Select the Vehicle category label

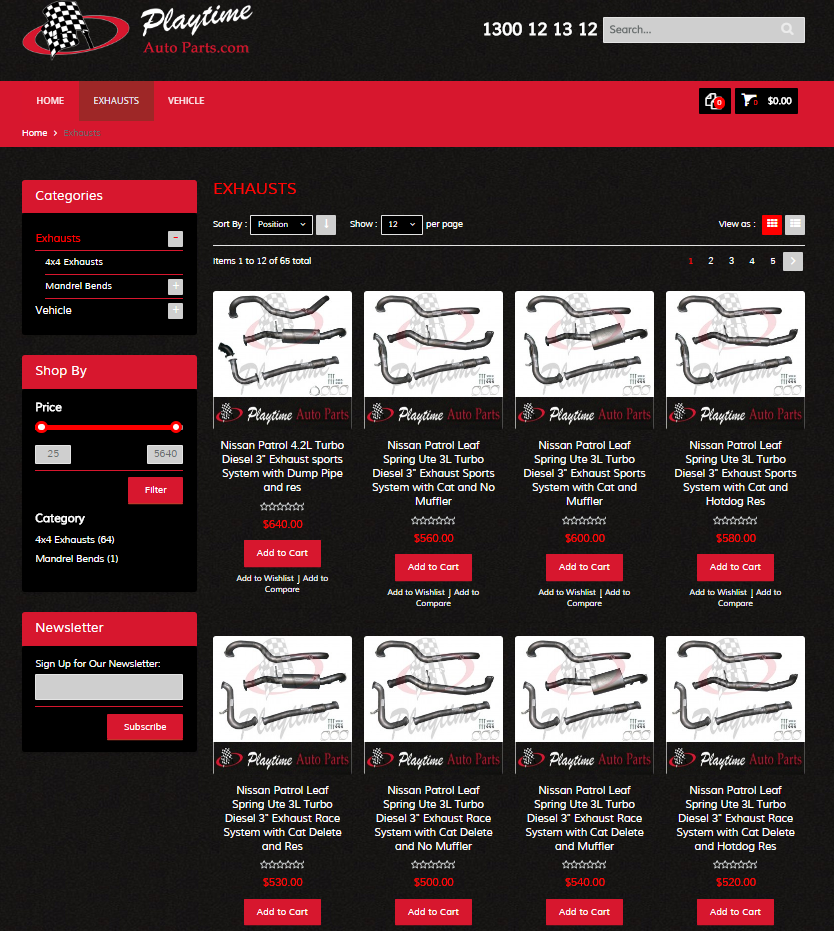[53, 310]
